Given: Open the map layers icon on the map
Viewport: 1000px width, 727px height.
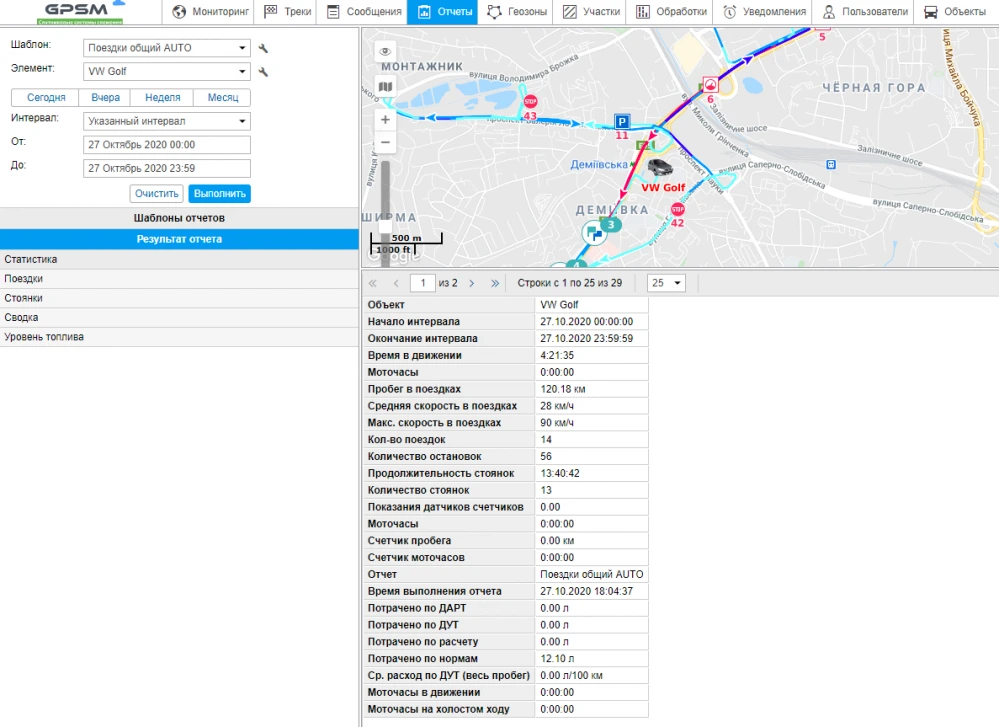Looking at the screenshot, I should 385,87.
